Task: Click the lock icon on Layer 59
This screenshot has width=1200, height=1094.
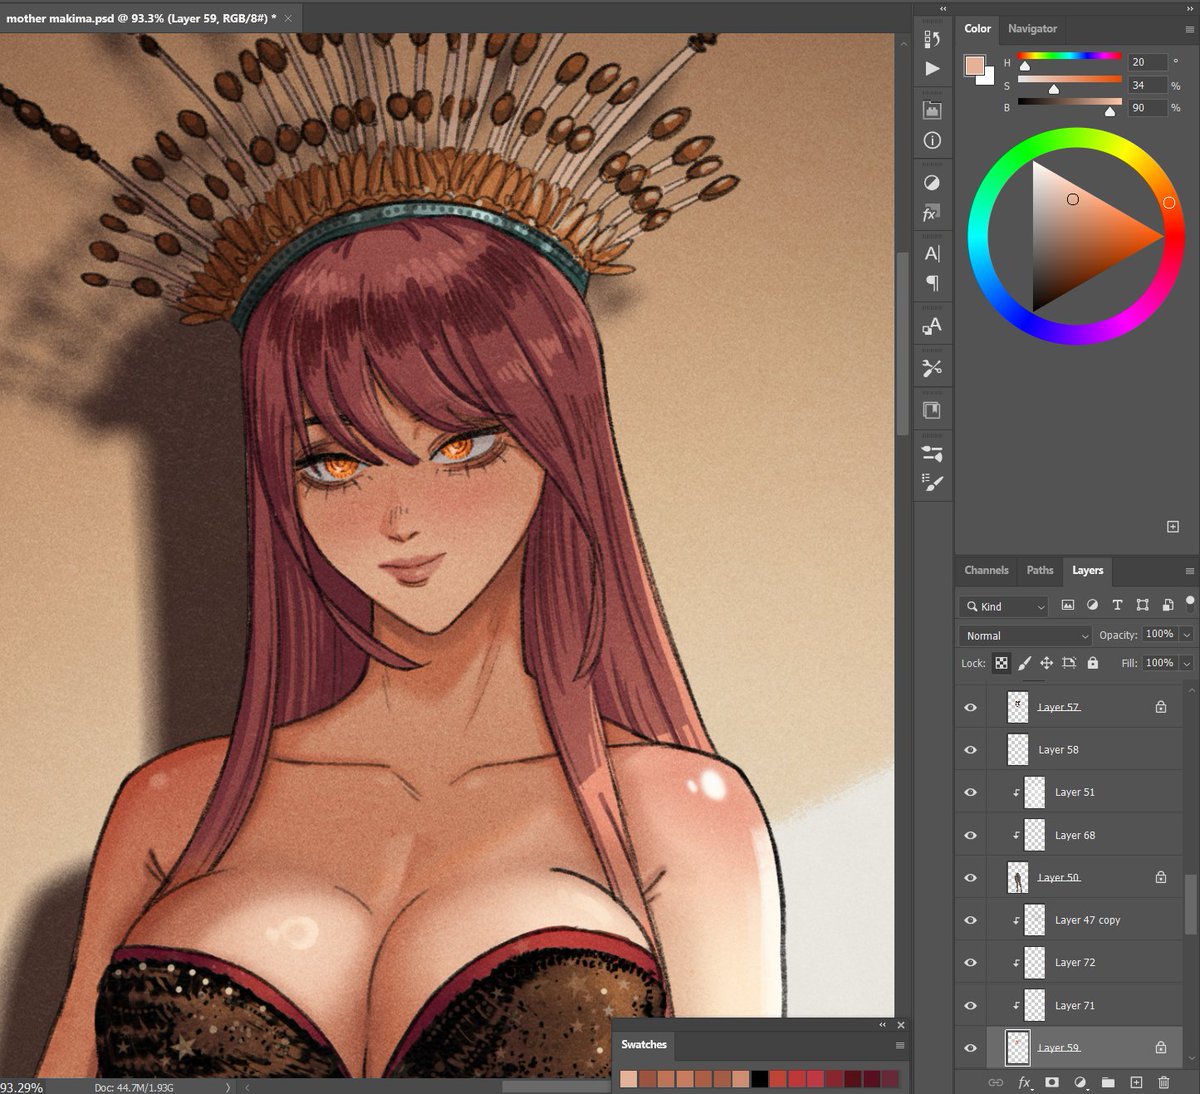Action: 1161,1047
